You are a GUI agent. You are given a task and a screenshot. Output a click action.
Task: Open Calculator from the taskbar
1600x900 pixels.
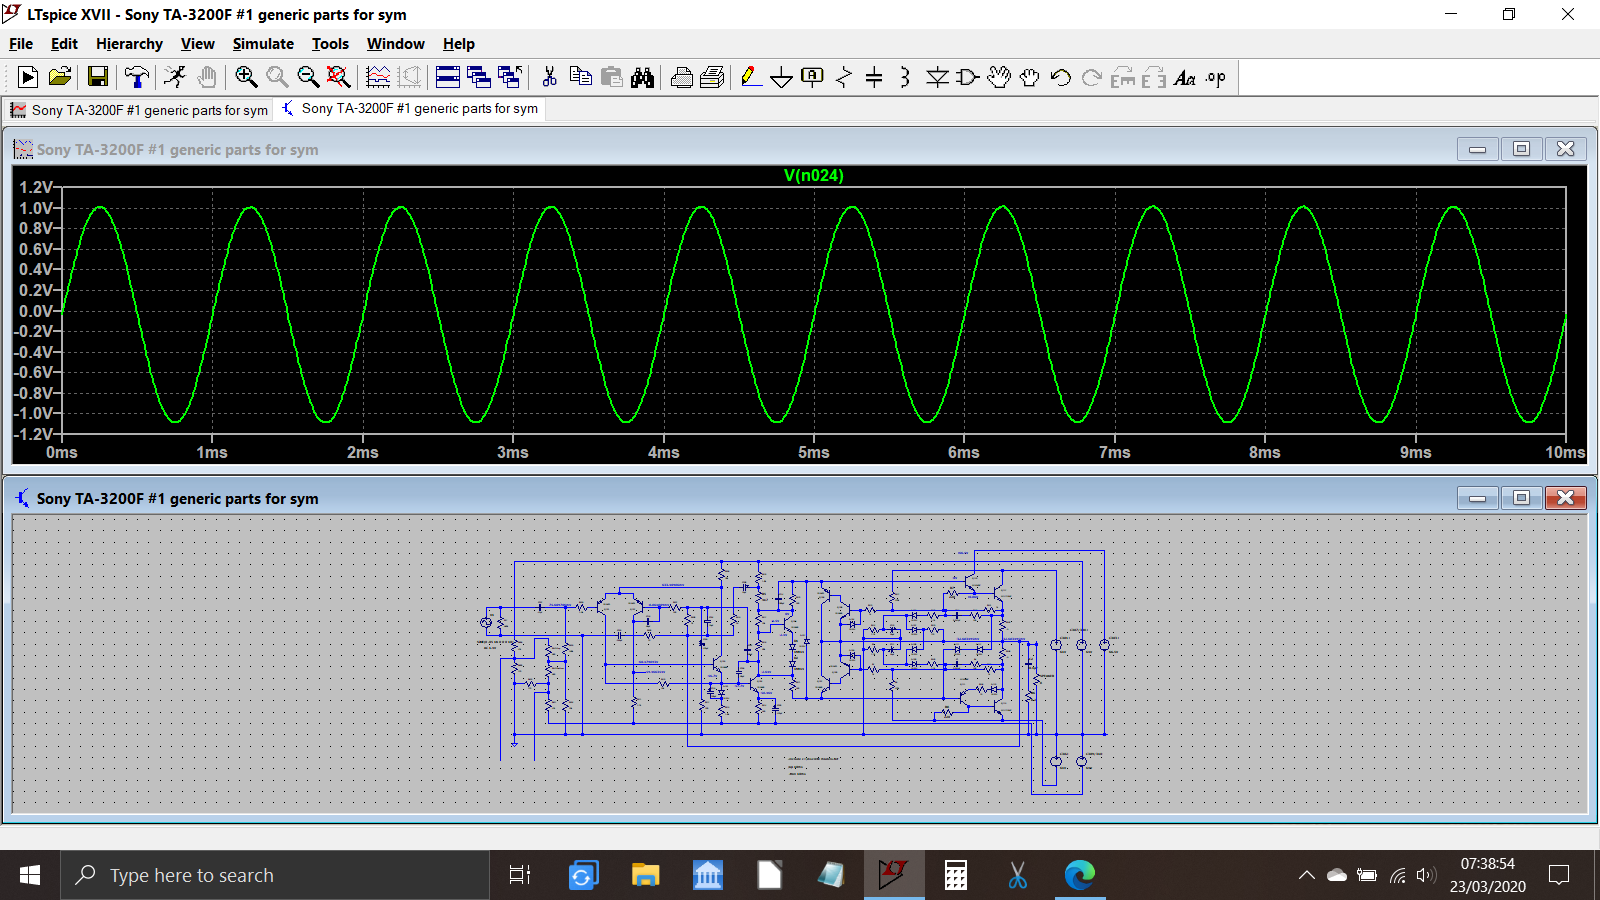[x=956, y=875]
